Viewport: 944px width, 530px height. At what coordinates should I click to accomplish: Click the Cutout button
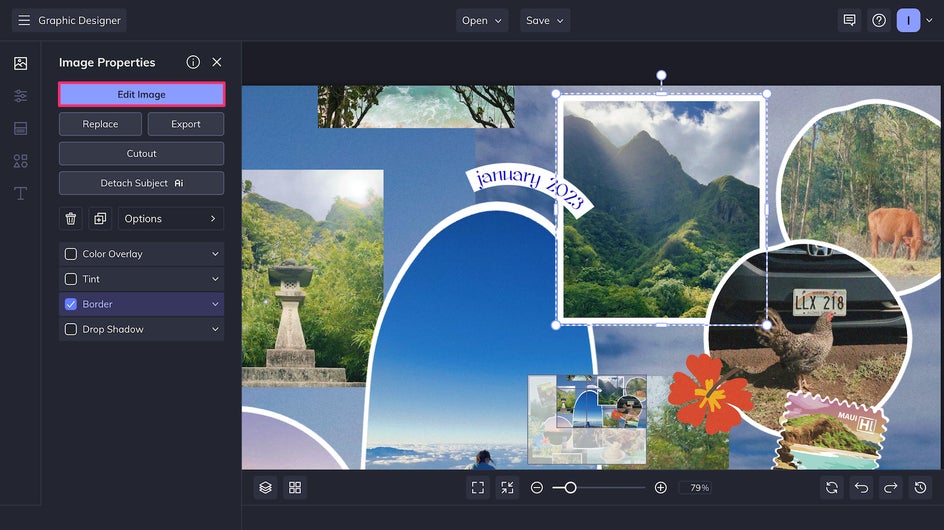141,154
